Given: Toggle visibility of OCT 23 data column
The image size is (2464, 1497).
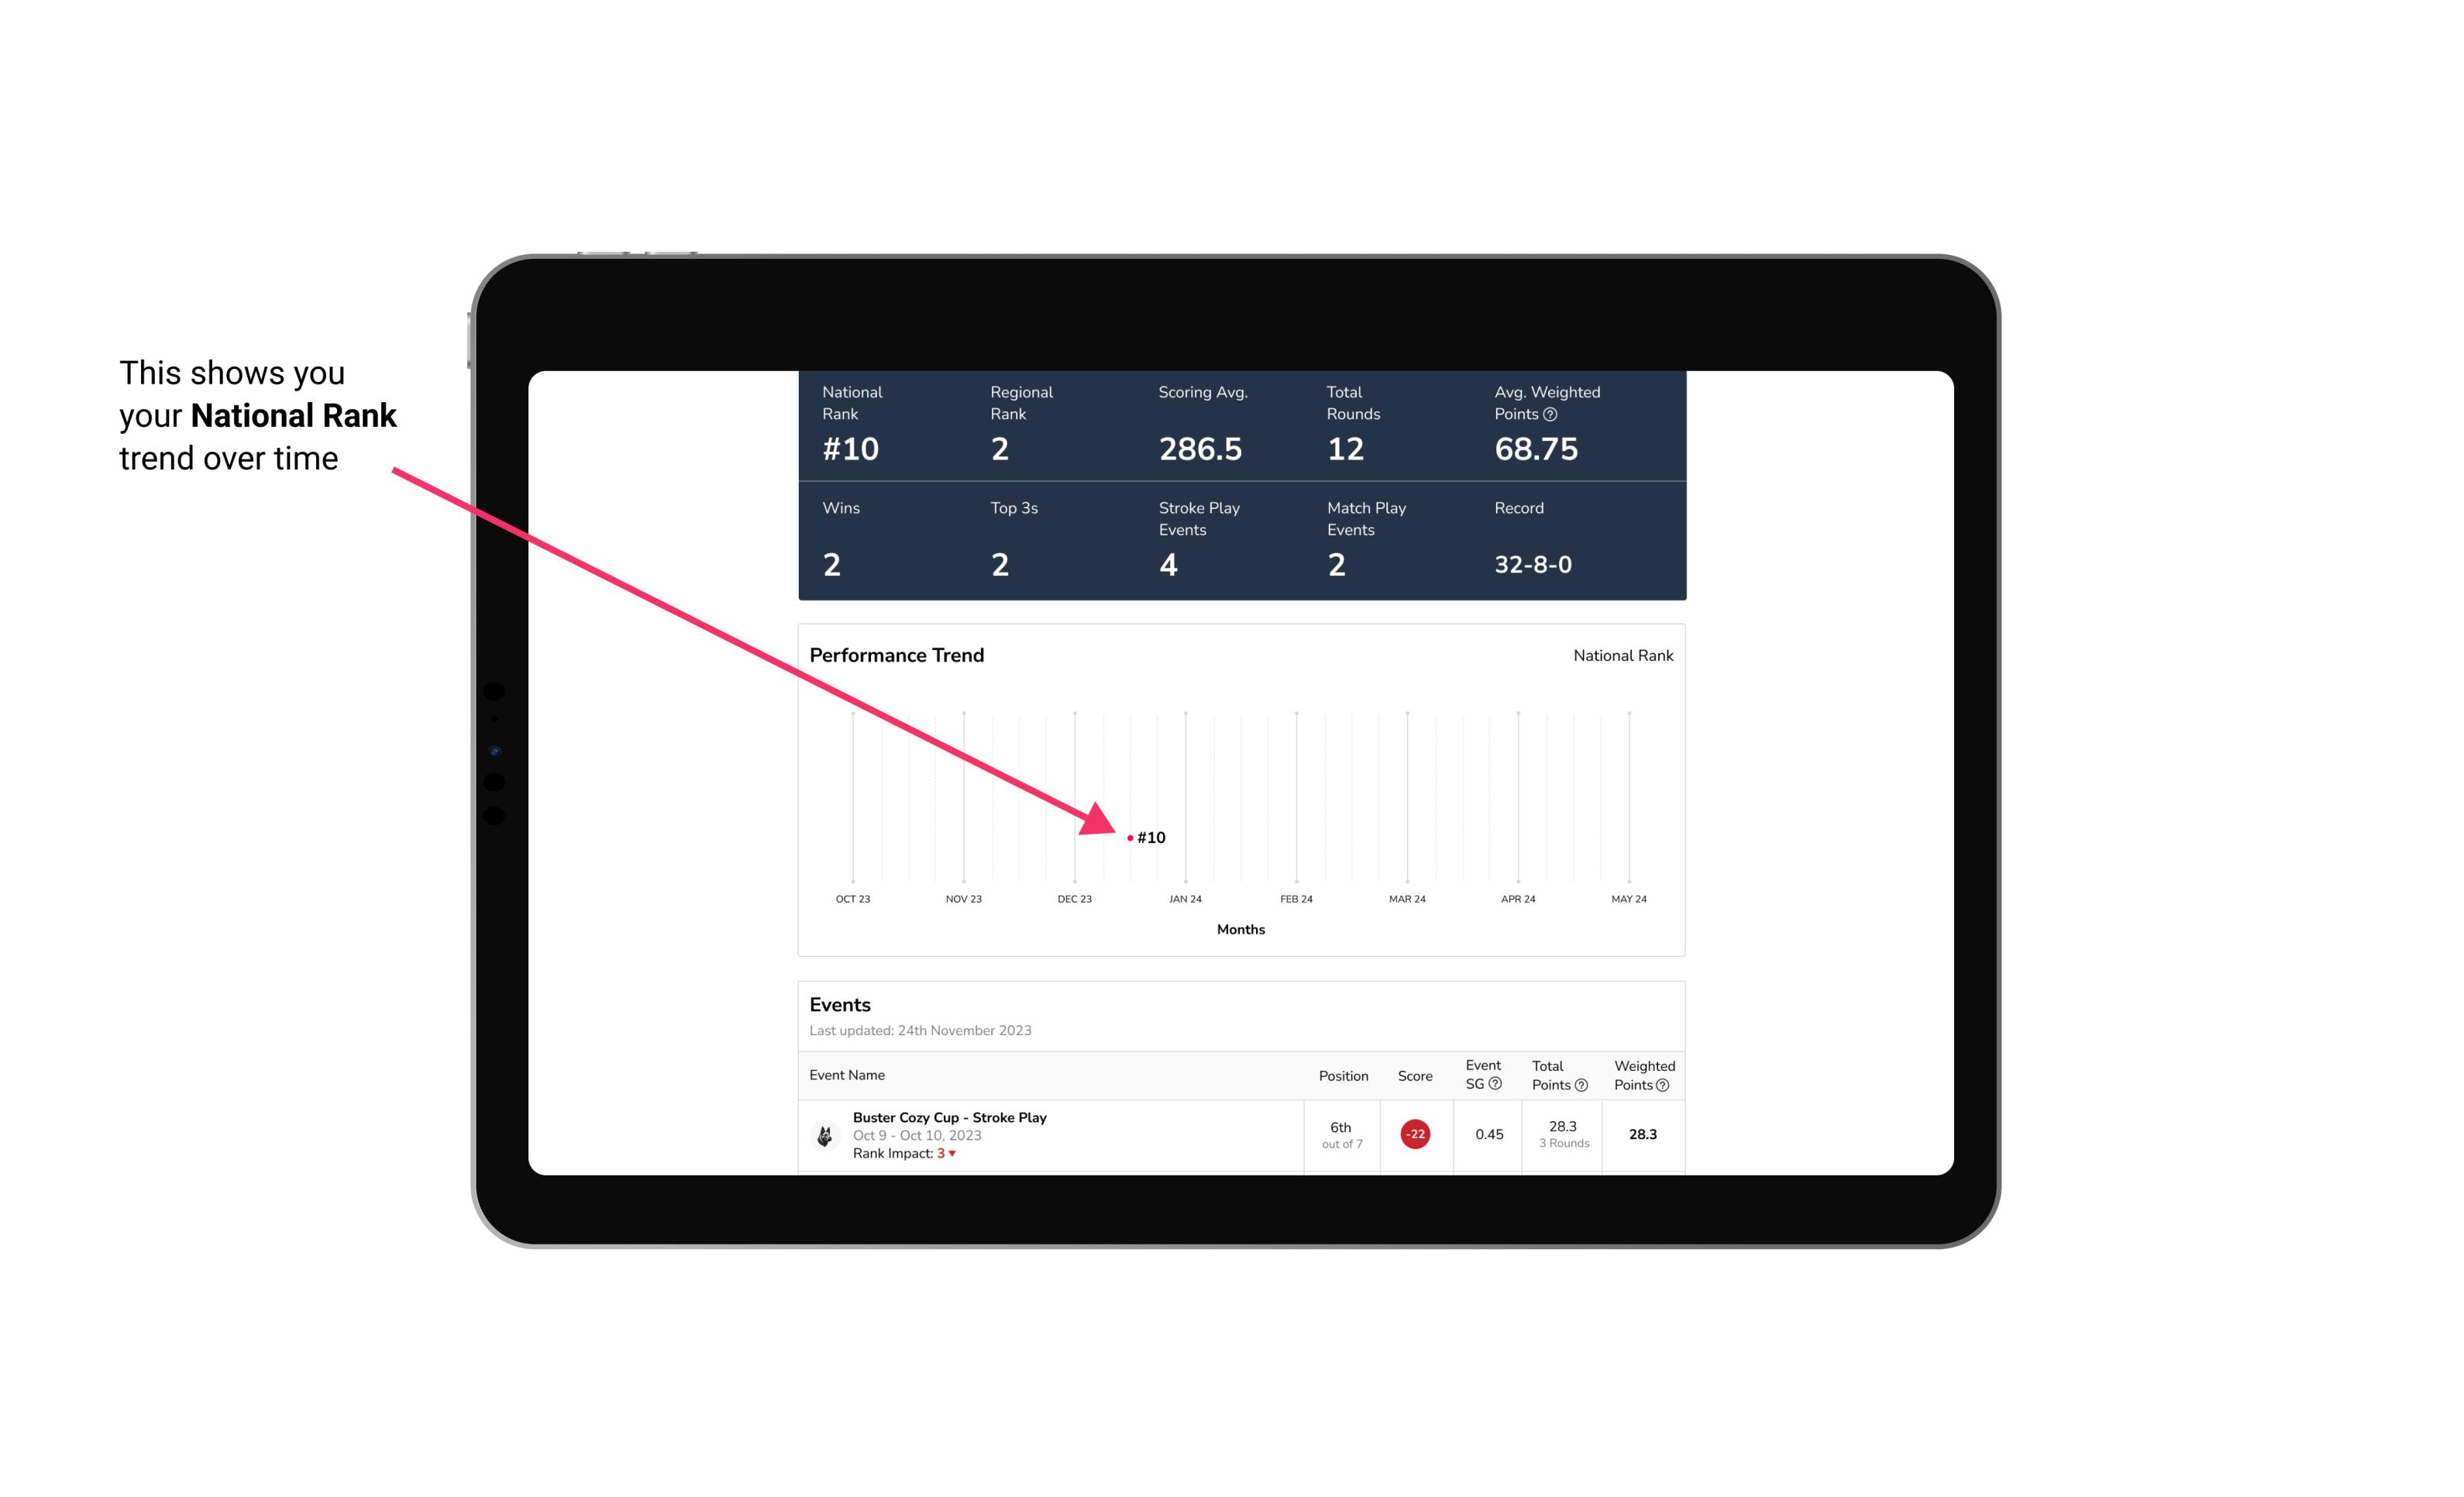Looking at the screenshot, I should [x=852, y=896].
